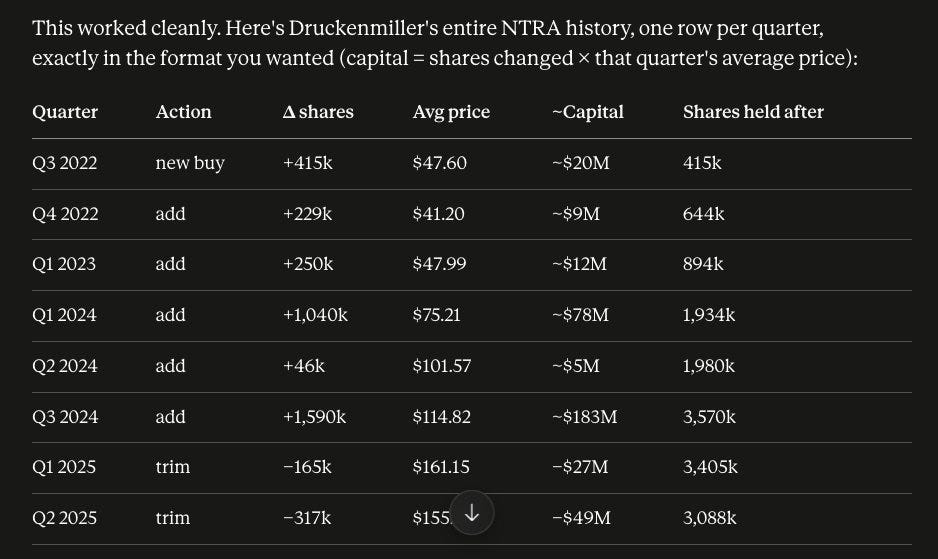Select the 3,088k shares held cell
This screenshot has width=938, height=559.
point(709,518)
